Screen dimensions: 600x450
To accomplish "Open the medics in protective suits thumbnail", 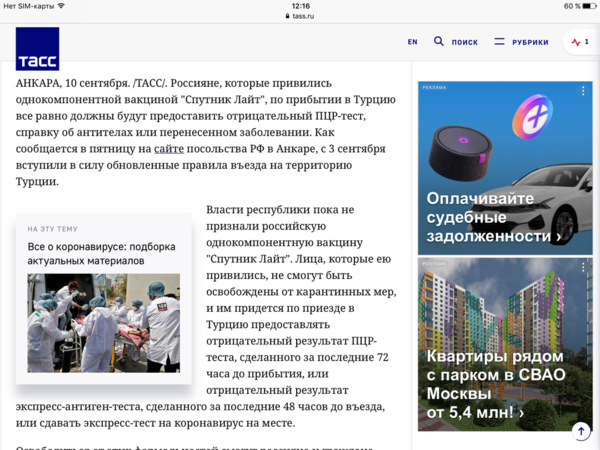I will click(x=104, y=323).
